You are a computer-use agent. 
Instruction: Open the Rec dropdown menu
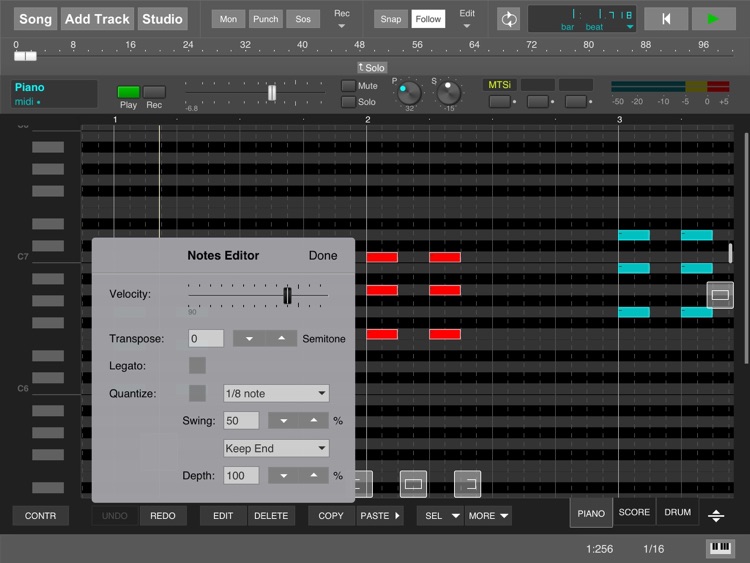[x=342, y=19]
